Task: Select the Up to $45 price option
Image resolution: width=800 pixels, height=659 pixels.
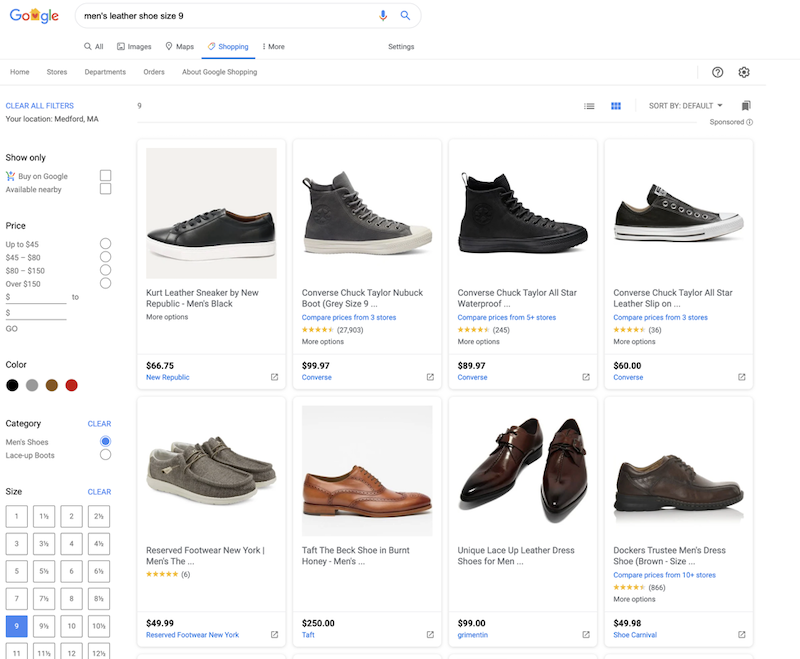Action: 105,244
